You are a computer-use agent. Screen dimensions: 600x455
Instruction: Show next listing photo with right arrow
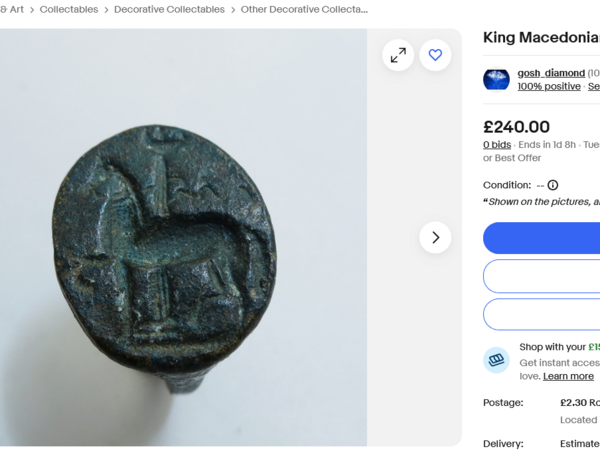(435, 237)
